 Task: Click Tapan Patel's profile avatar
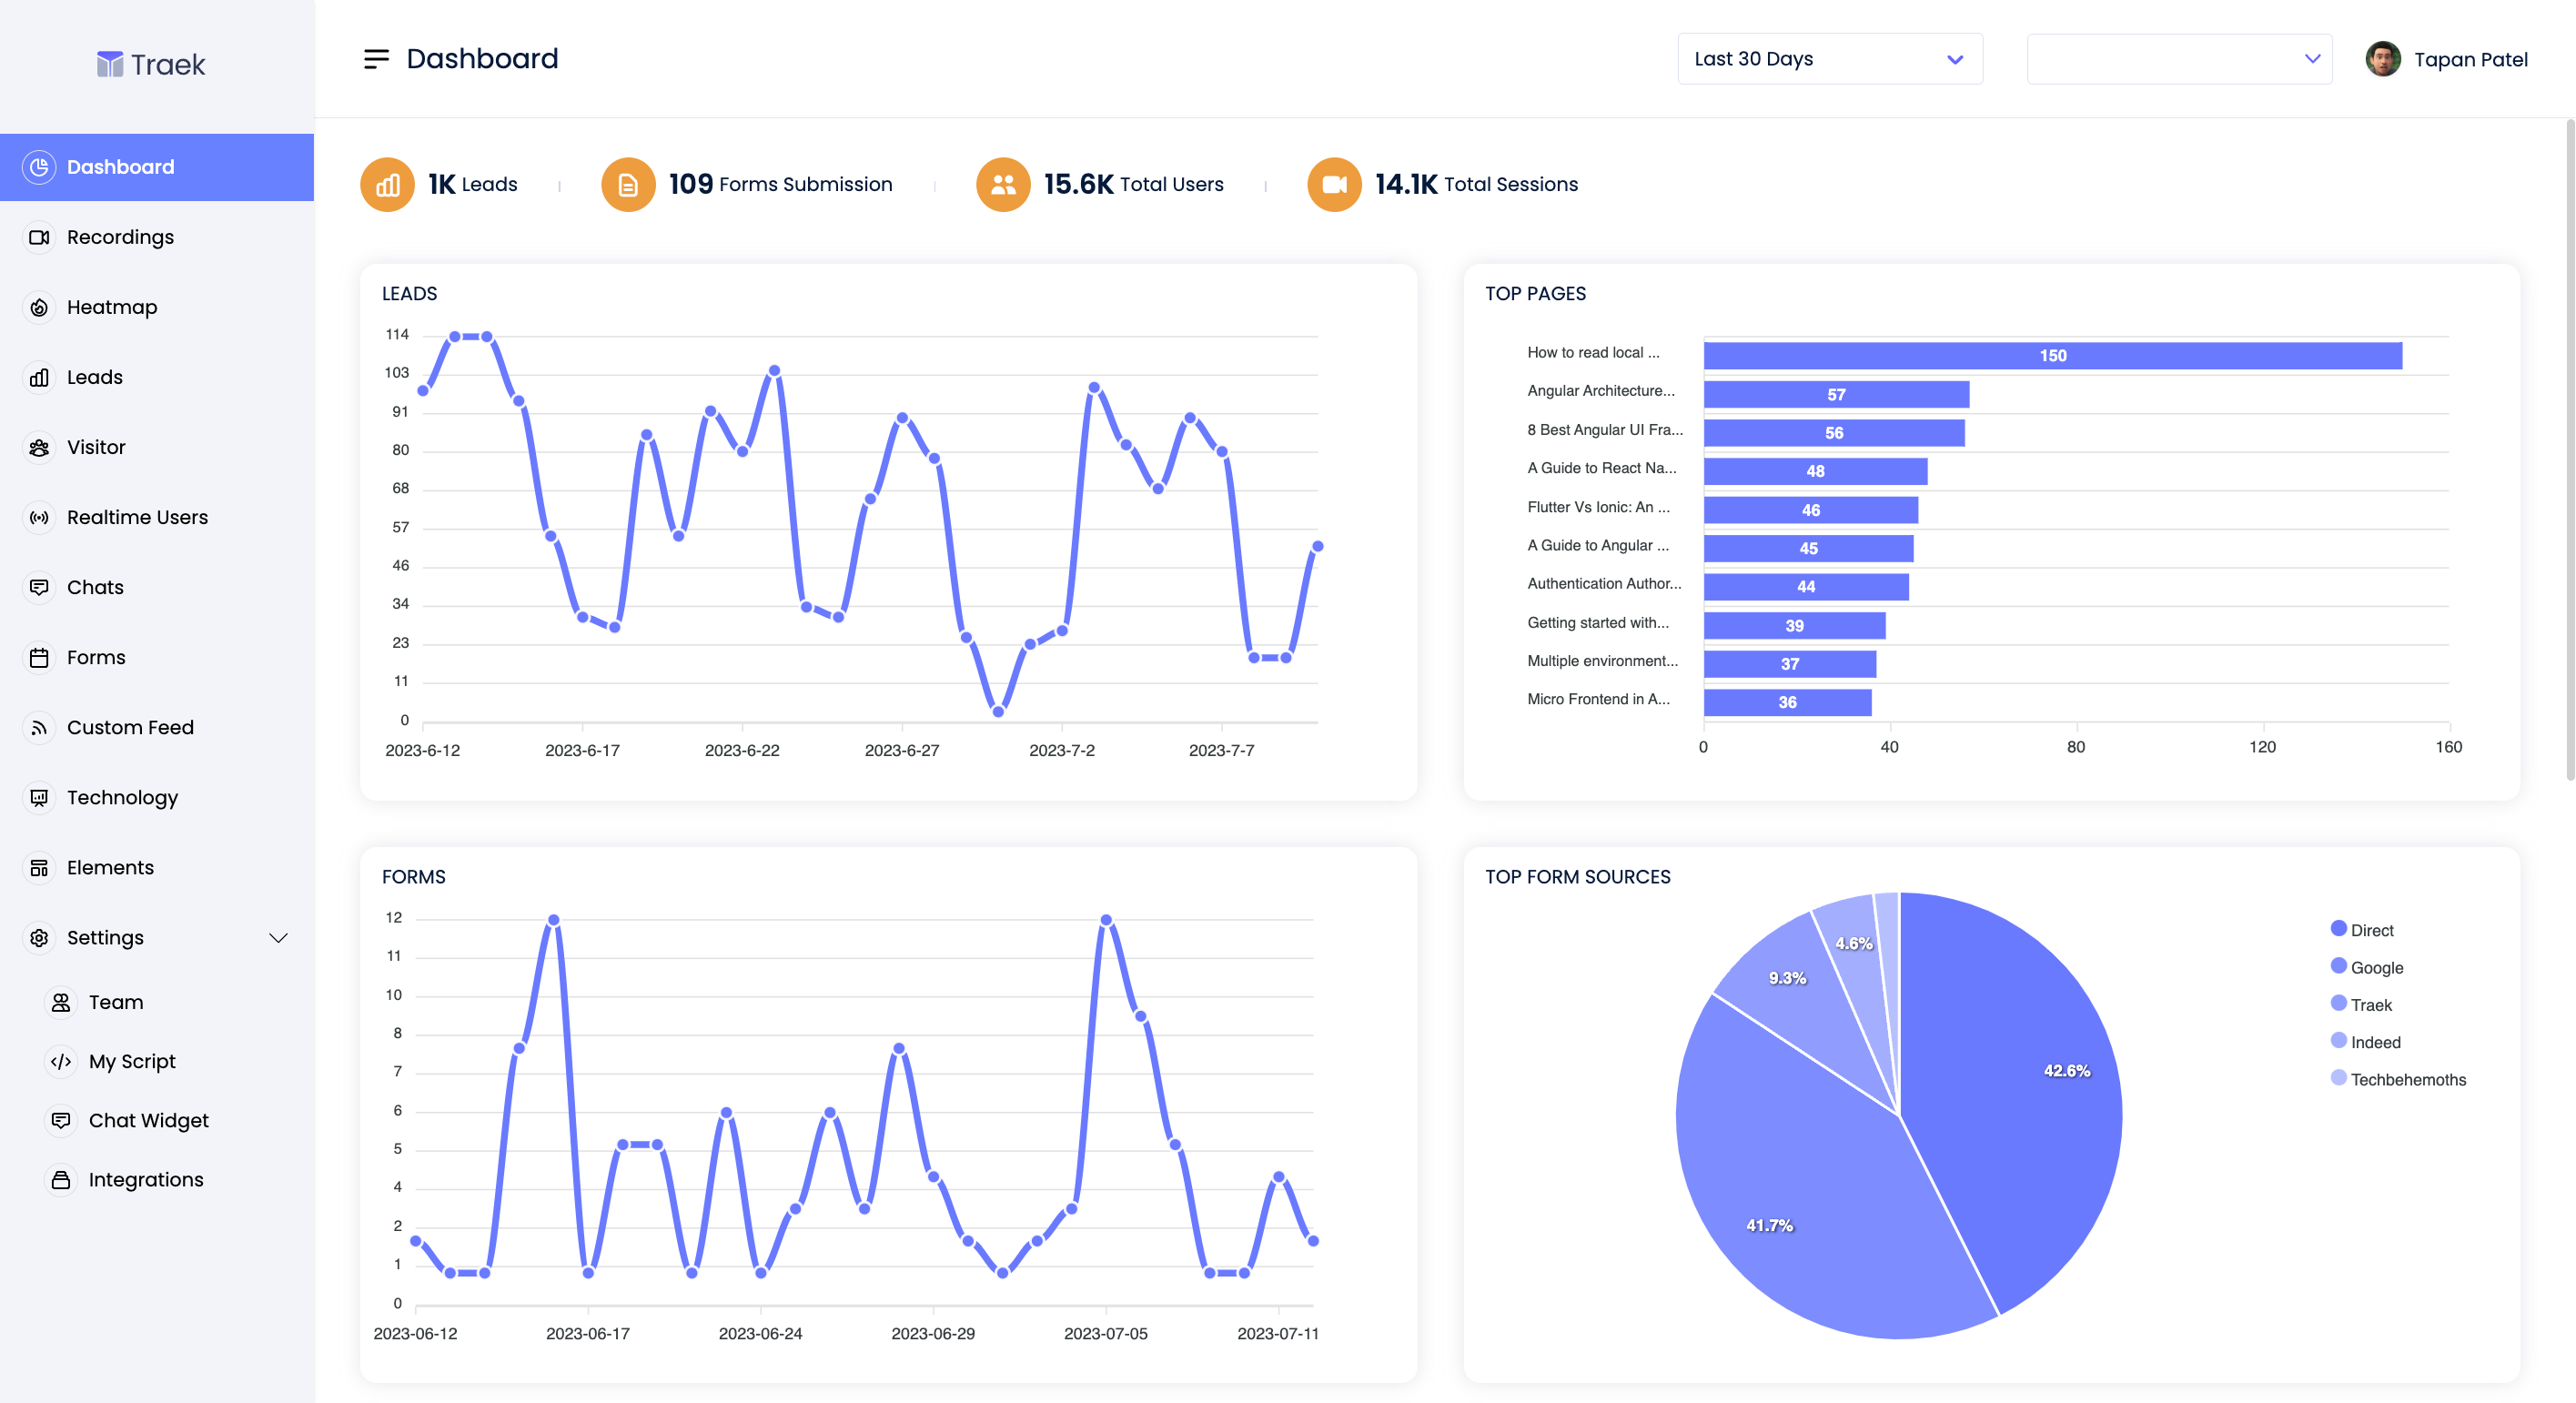[x=2383, y=58]
